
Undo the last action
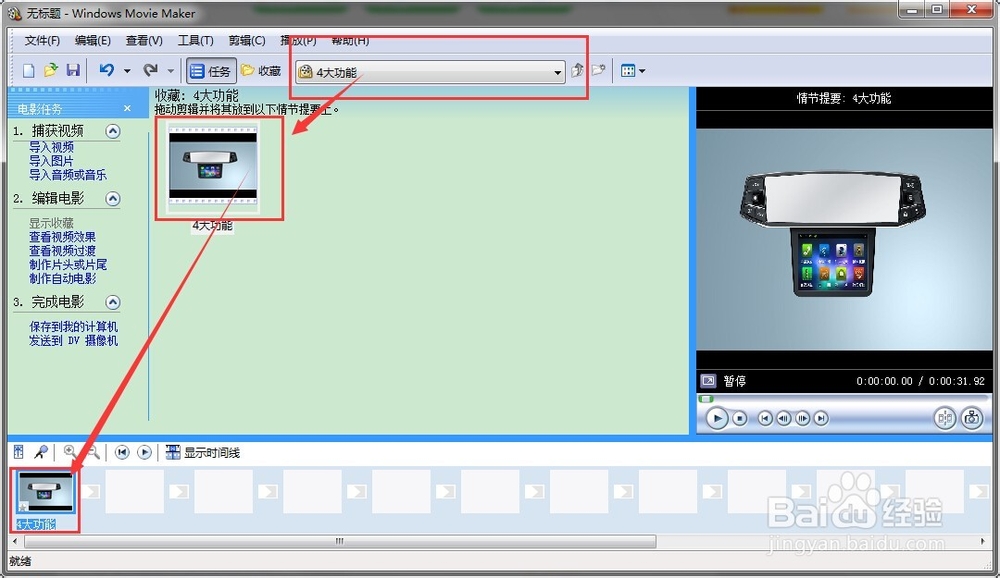(x=107, y=70)
